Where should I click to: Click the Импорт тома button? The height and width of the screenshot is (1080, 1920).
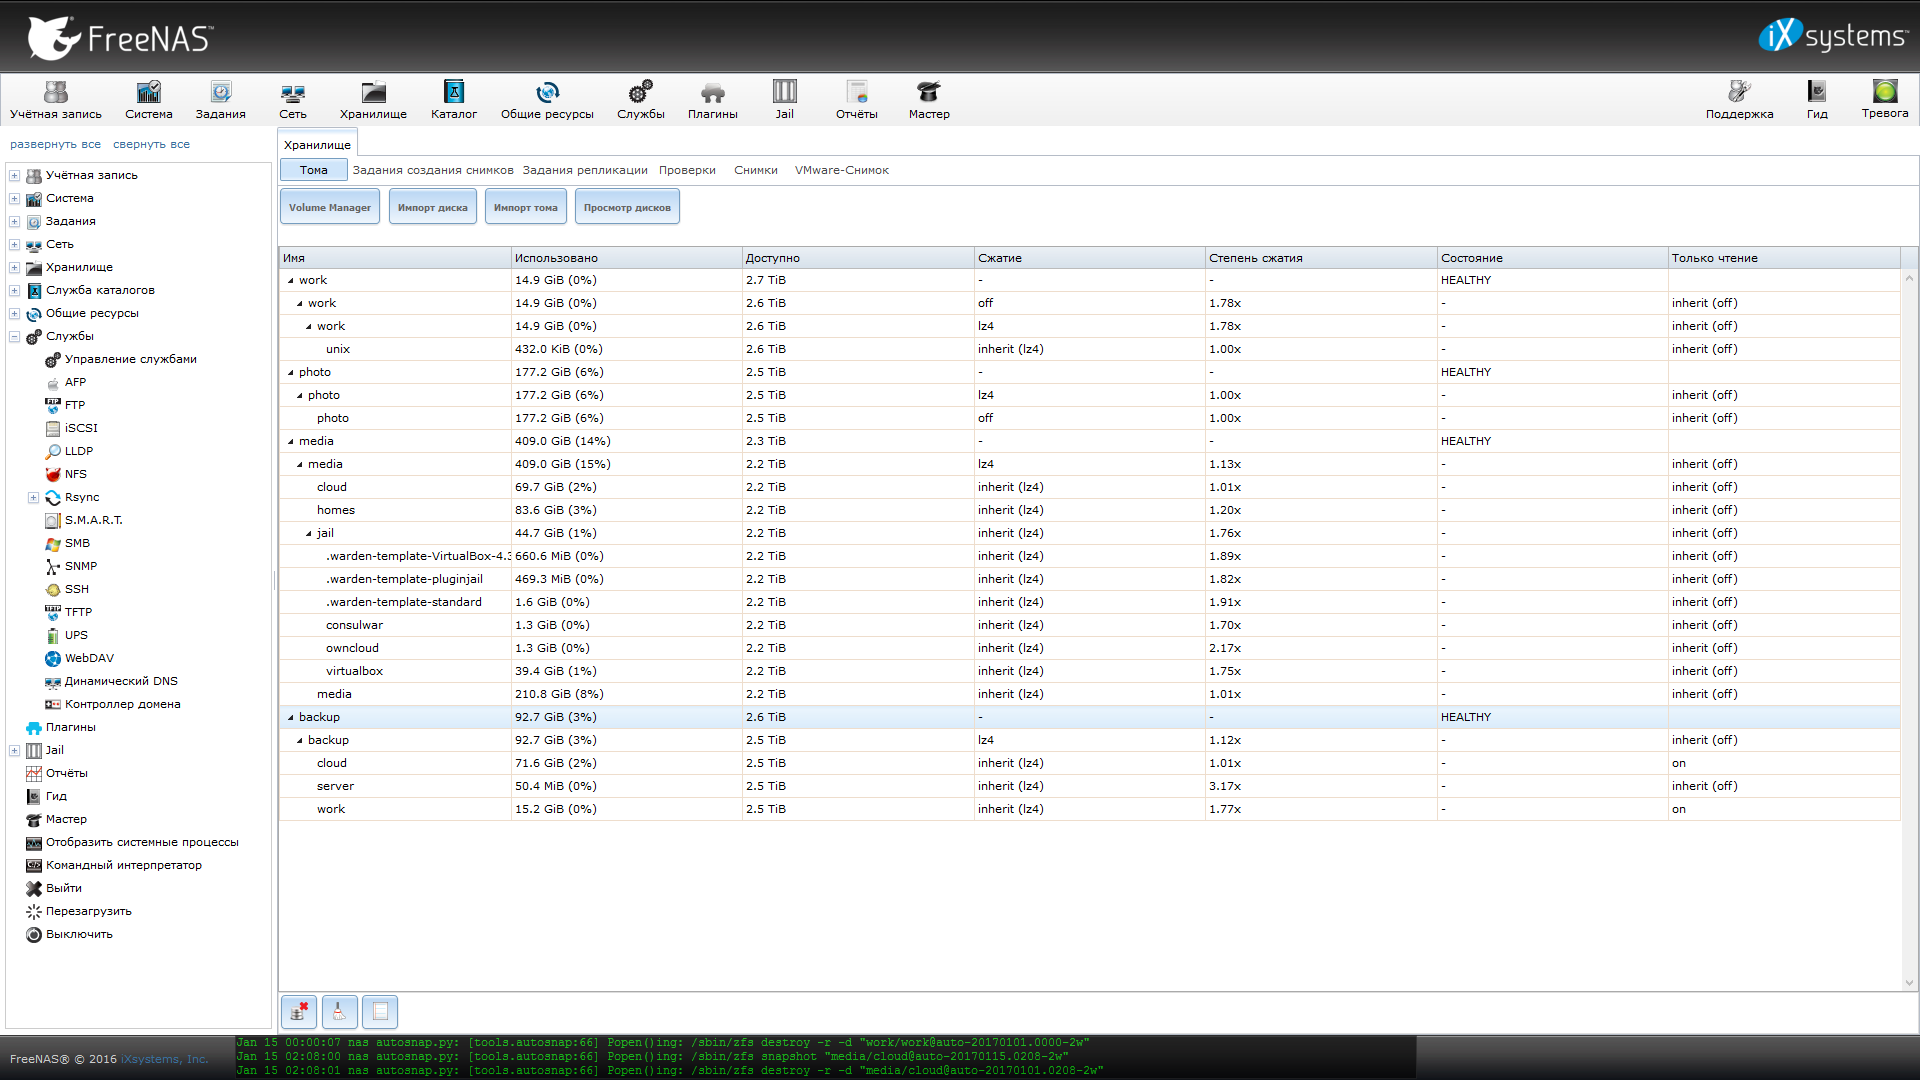tap(526, 207)
